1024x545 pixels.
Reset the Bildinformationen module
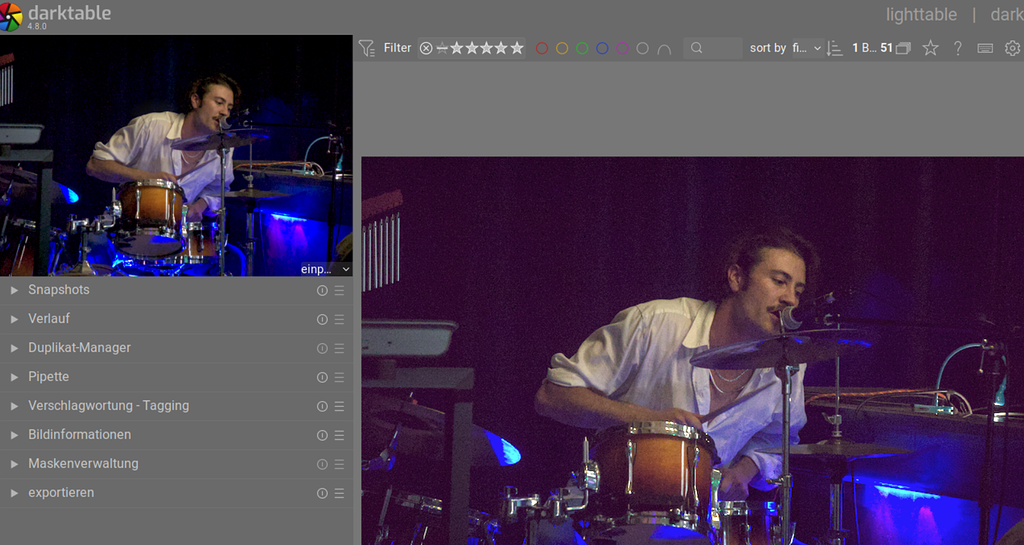(x=322, y=435)
